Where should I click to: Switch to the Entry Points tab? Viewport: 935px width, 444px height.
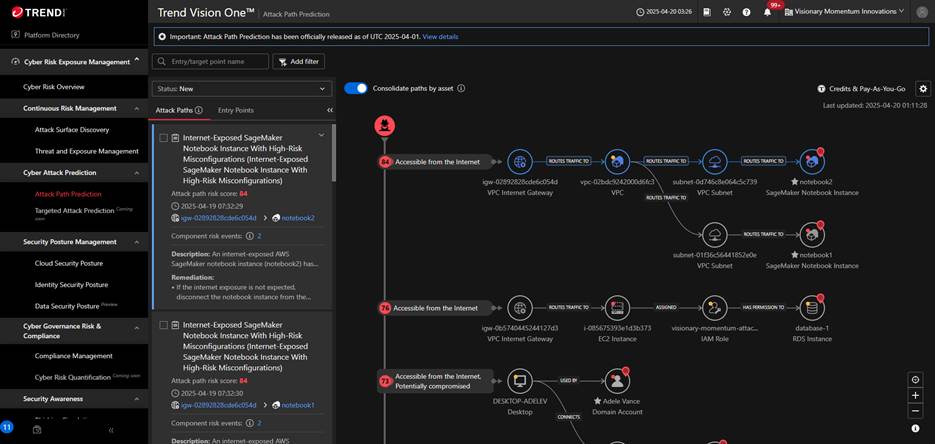click(236, 110)
